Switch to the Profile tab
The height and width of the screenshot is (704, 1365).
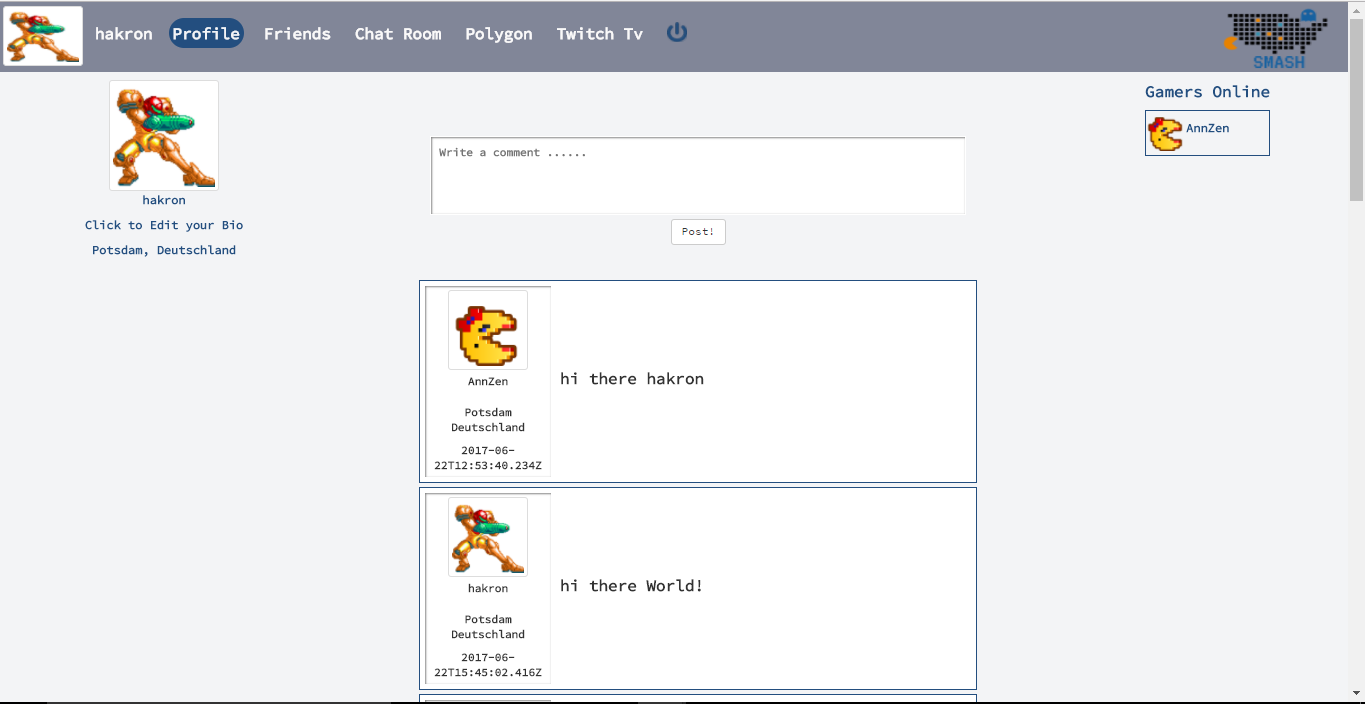point(206,32)
